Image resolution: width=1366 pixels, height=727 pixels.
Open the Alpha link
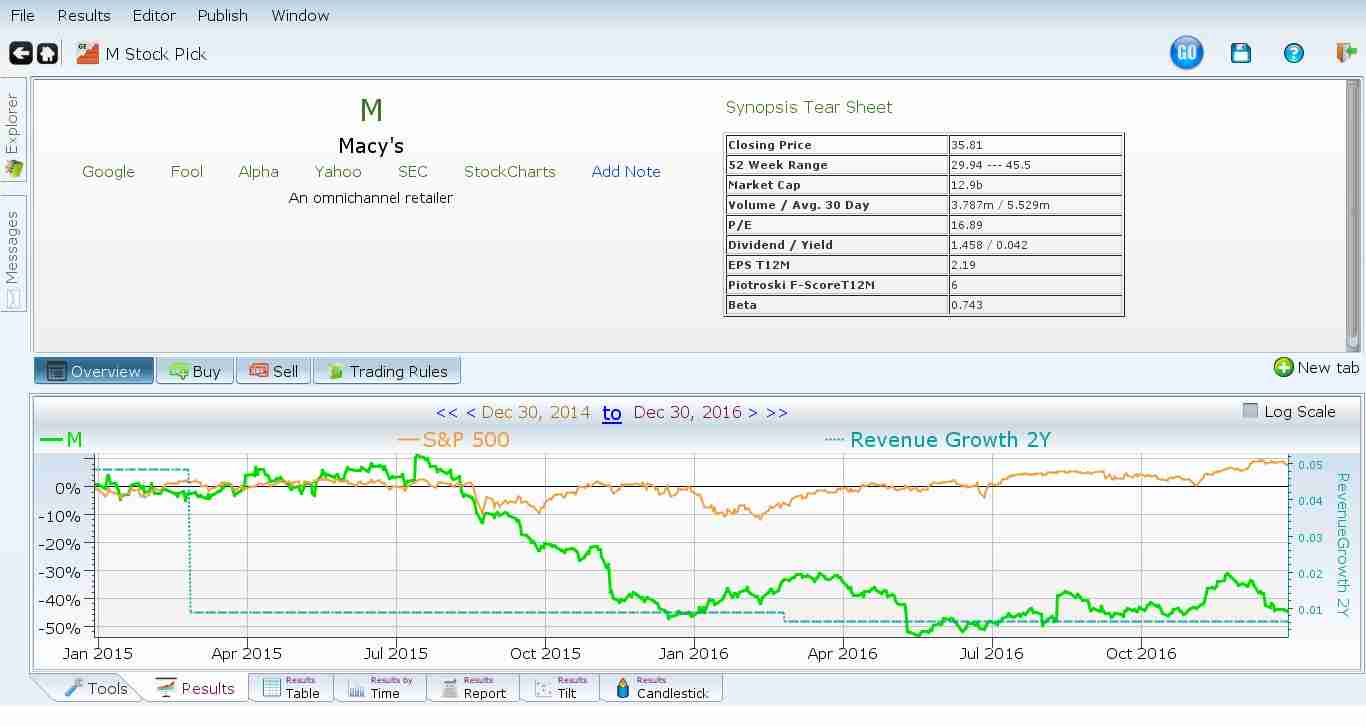[x=258, y=171]
